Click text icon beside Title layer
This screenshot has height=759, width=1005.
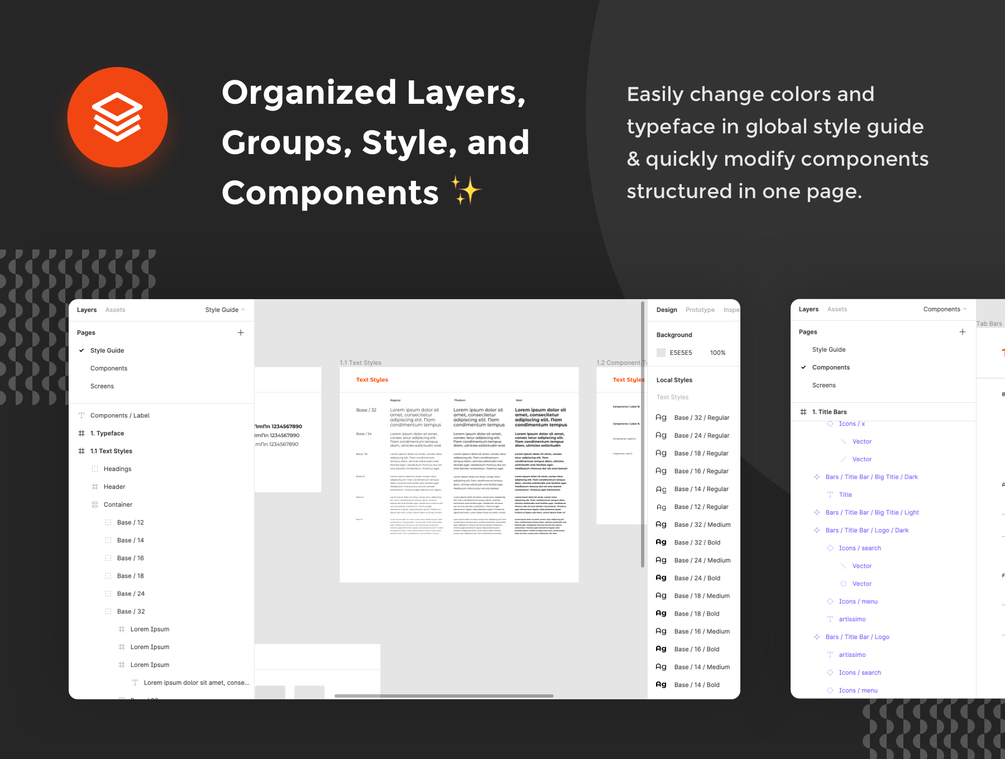[830, 495]
